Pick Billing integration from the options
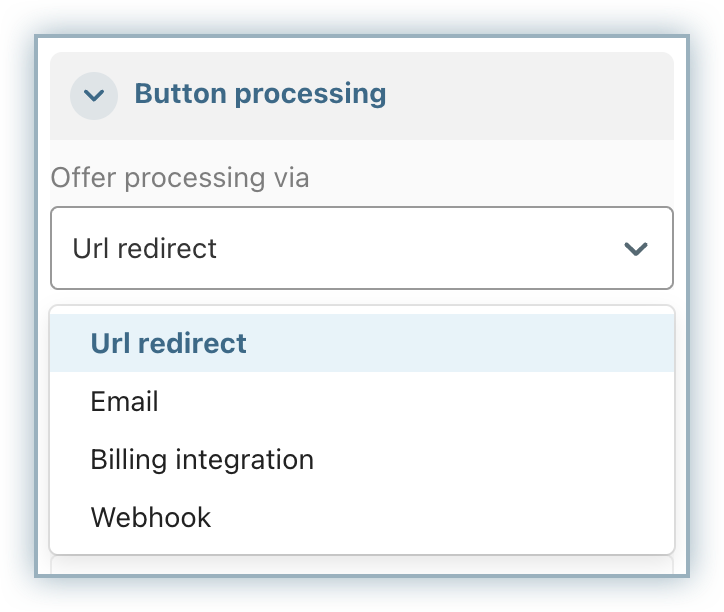The height and width of the screenshot is (612, 724). coord(202,460)
